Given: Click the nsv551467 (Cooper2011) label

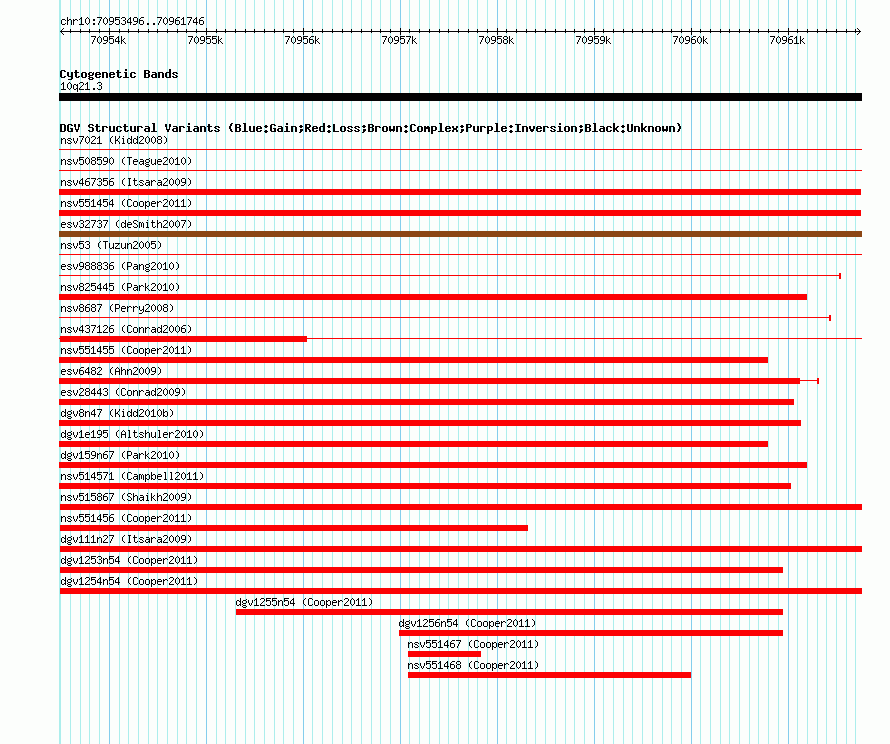Looking at the screenshot, I should [x=473, y=644].
